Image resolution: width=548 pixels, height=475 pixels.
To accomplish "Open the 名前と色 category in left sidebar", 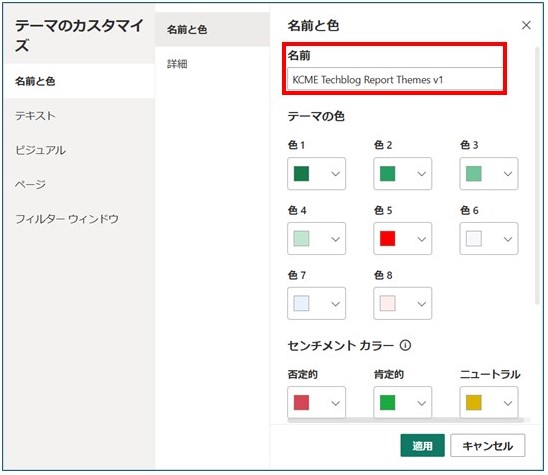I will click(79, 81).
